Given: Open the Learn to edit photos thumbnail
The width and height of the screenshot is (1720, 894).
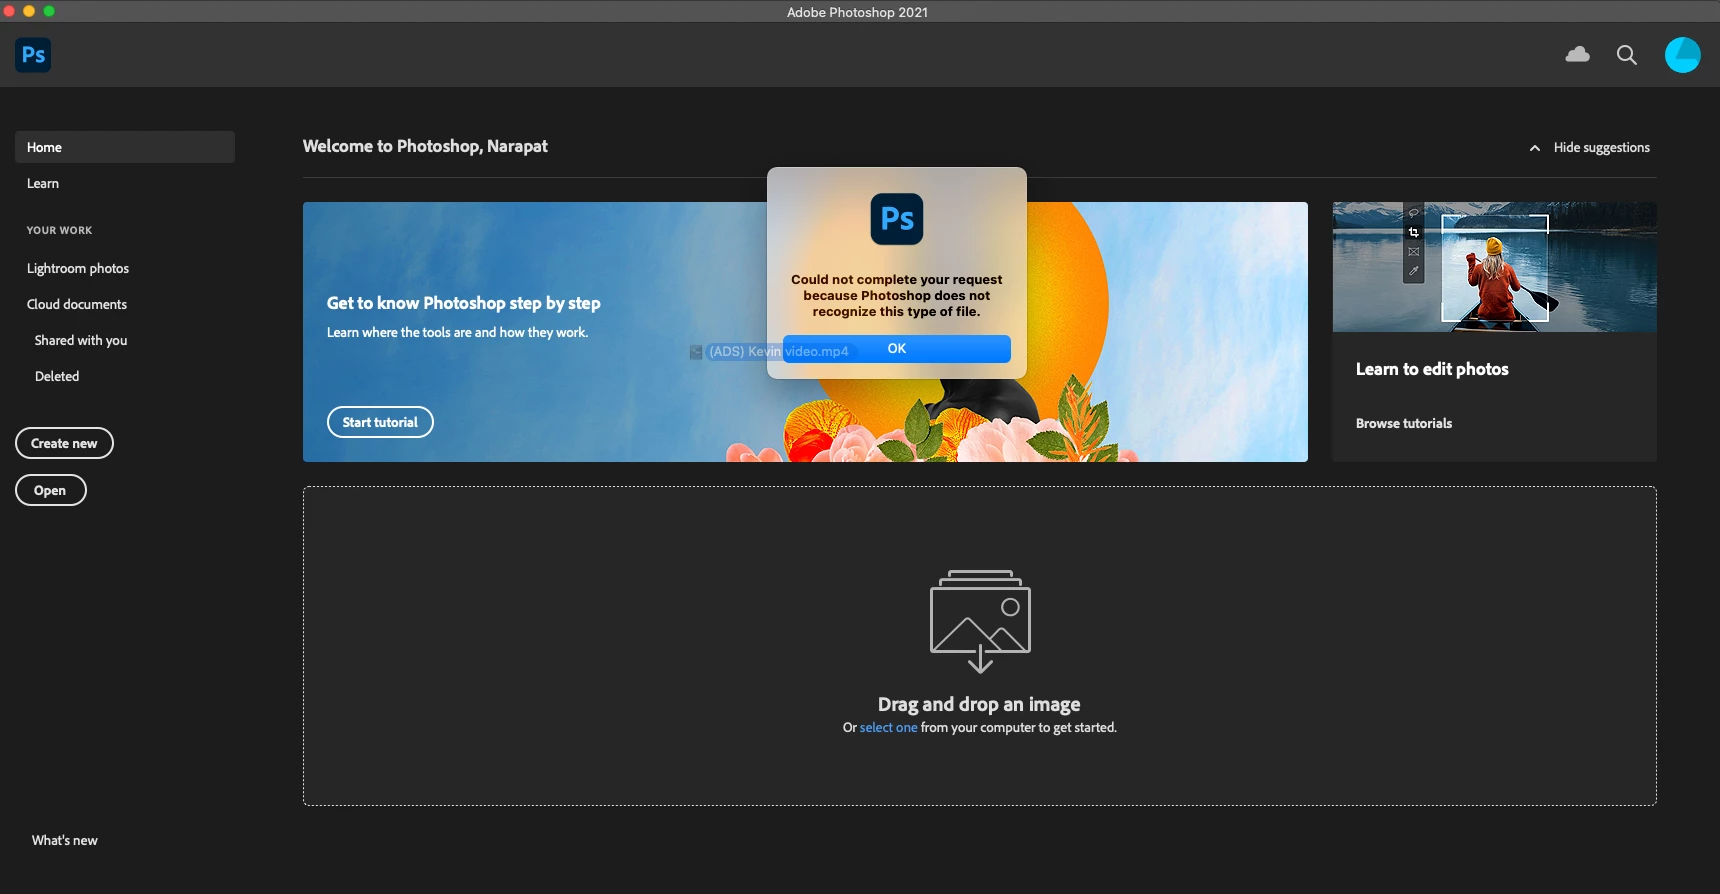Looking at the screenshot, I should (1494, 267).
